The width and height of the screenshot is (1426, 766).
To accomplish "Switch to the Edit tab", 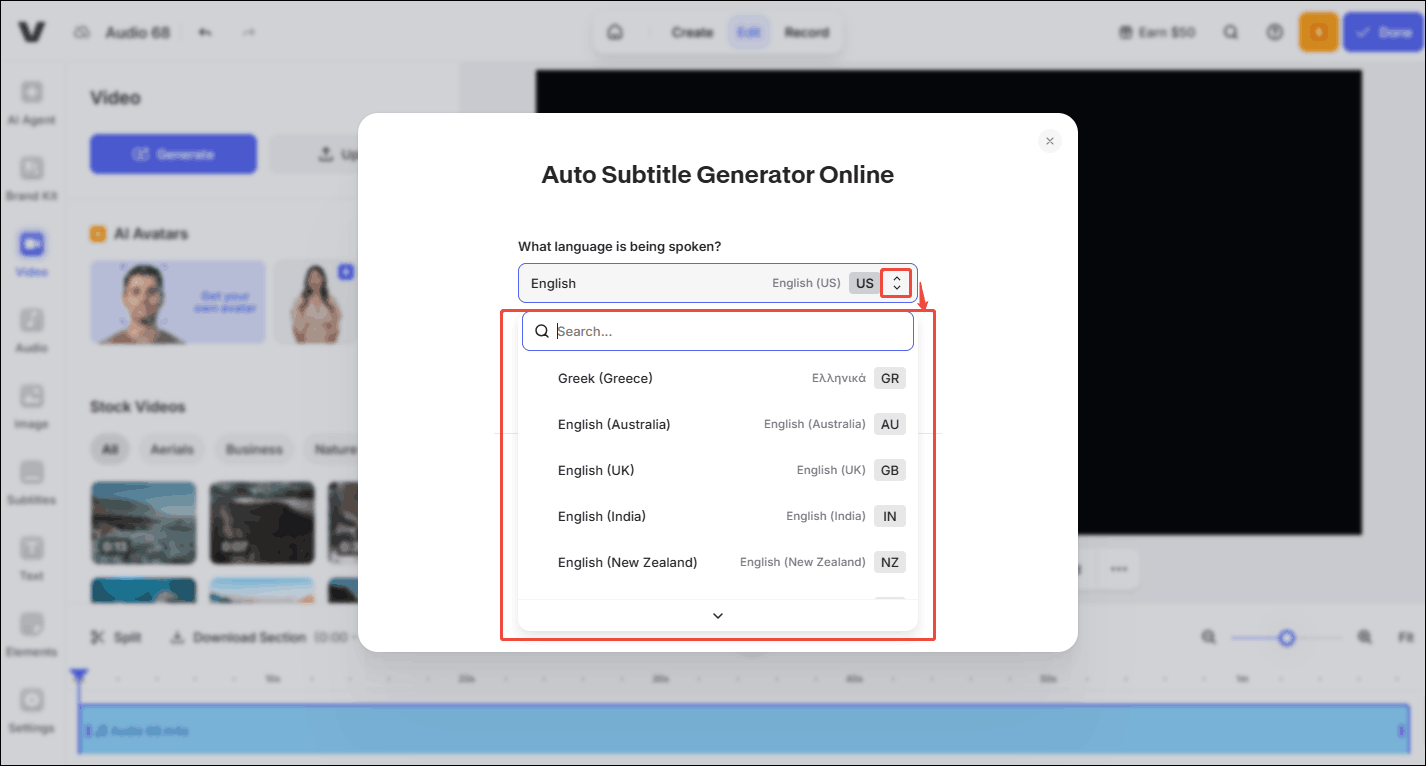I will coord(749,32).
